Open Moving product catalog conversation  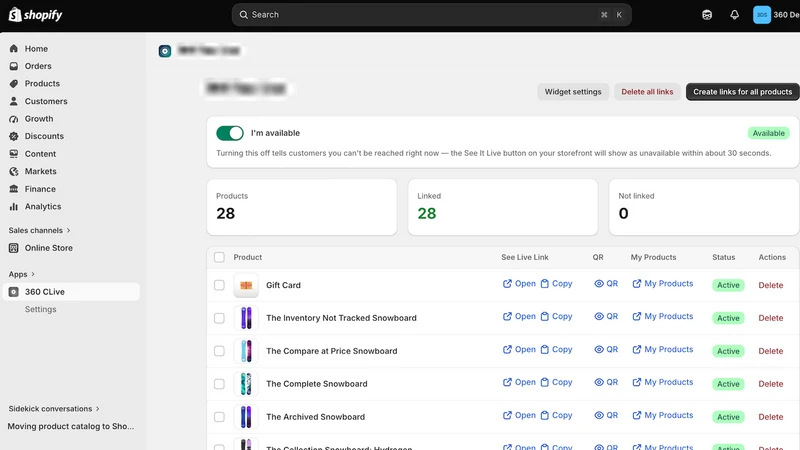(71, 426)
